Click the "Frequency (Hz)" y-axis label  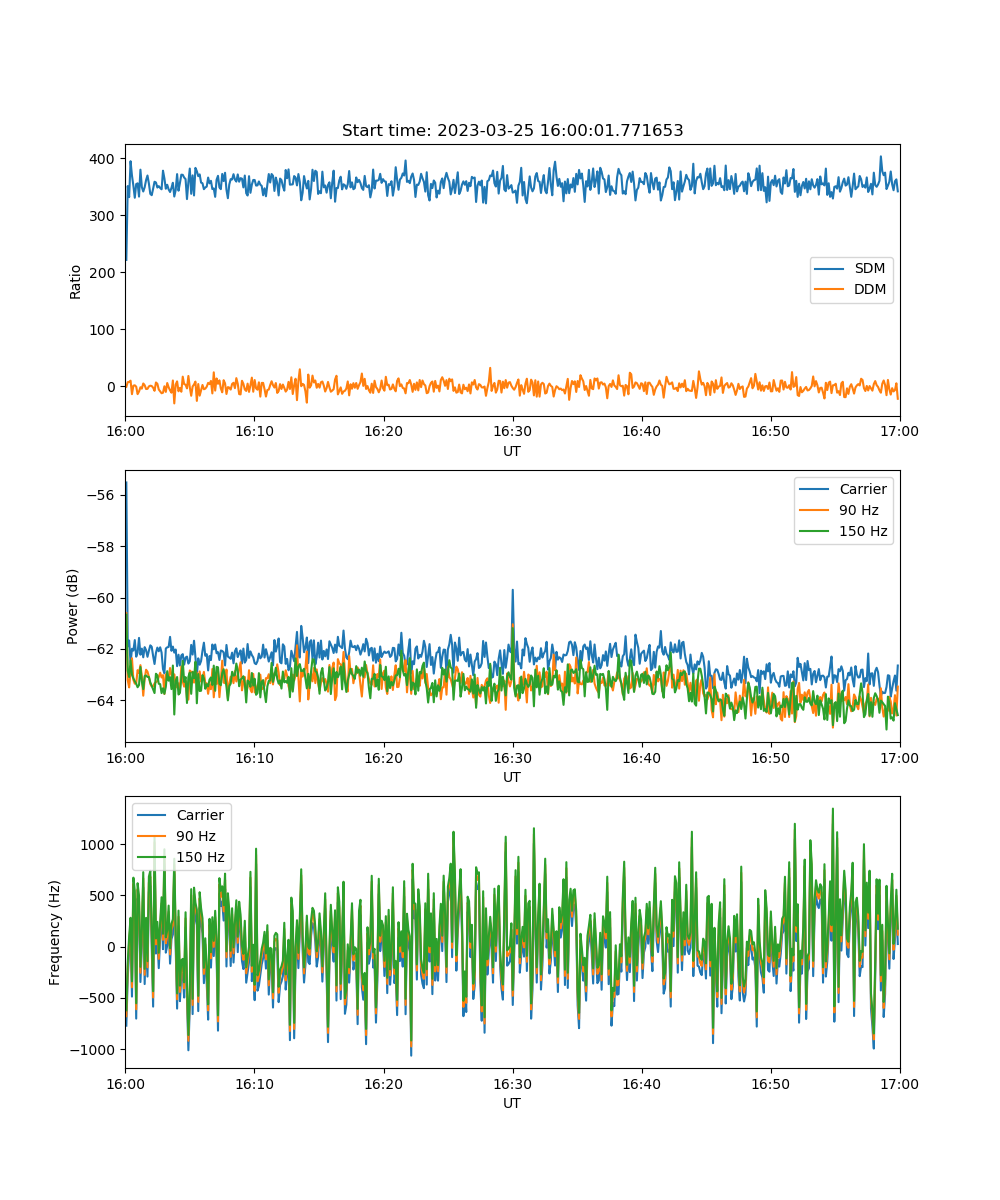[55, 932]
